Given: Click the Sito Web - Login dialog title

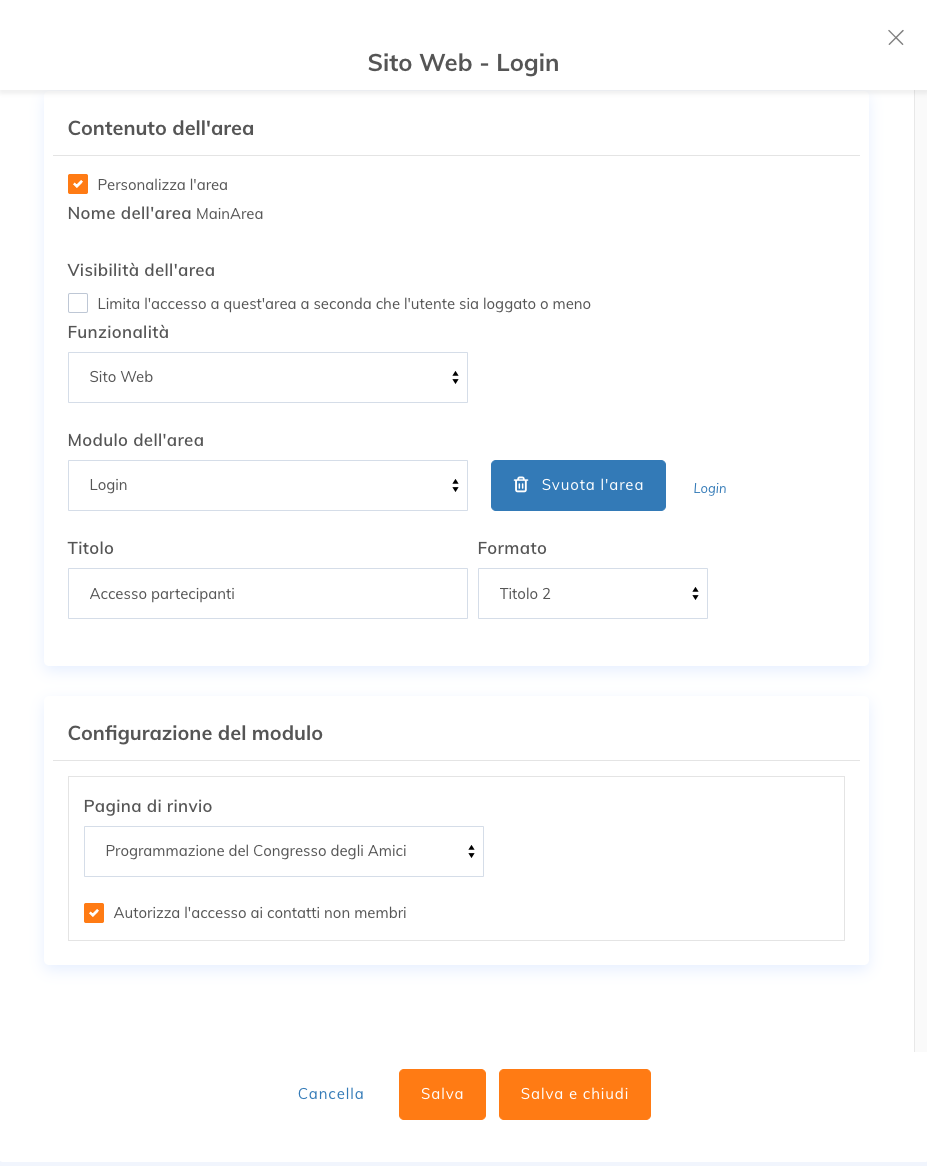Looking at the screenshot, I should (463, 62).
